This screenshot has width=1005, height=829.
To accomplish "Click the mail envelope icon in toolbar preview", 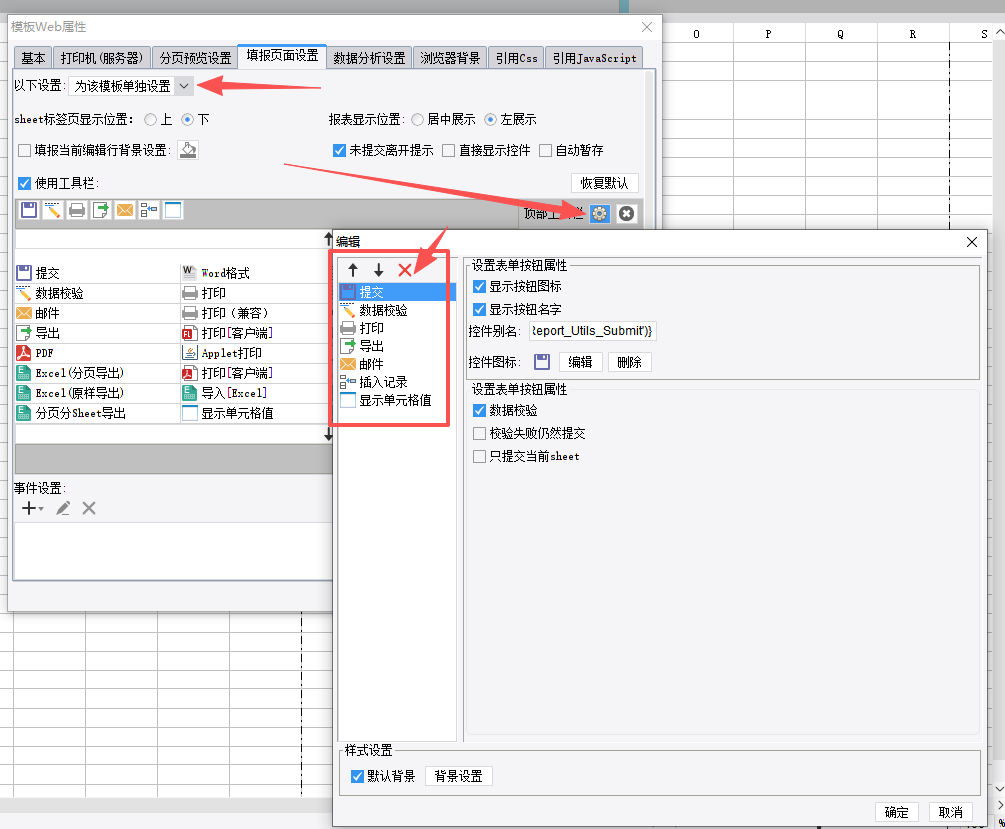I will click(125, 210).
